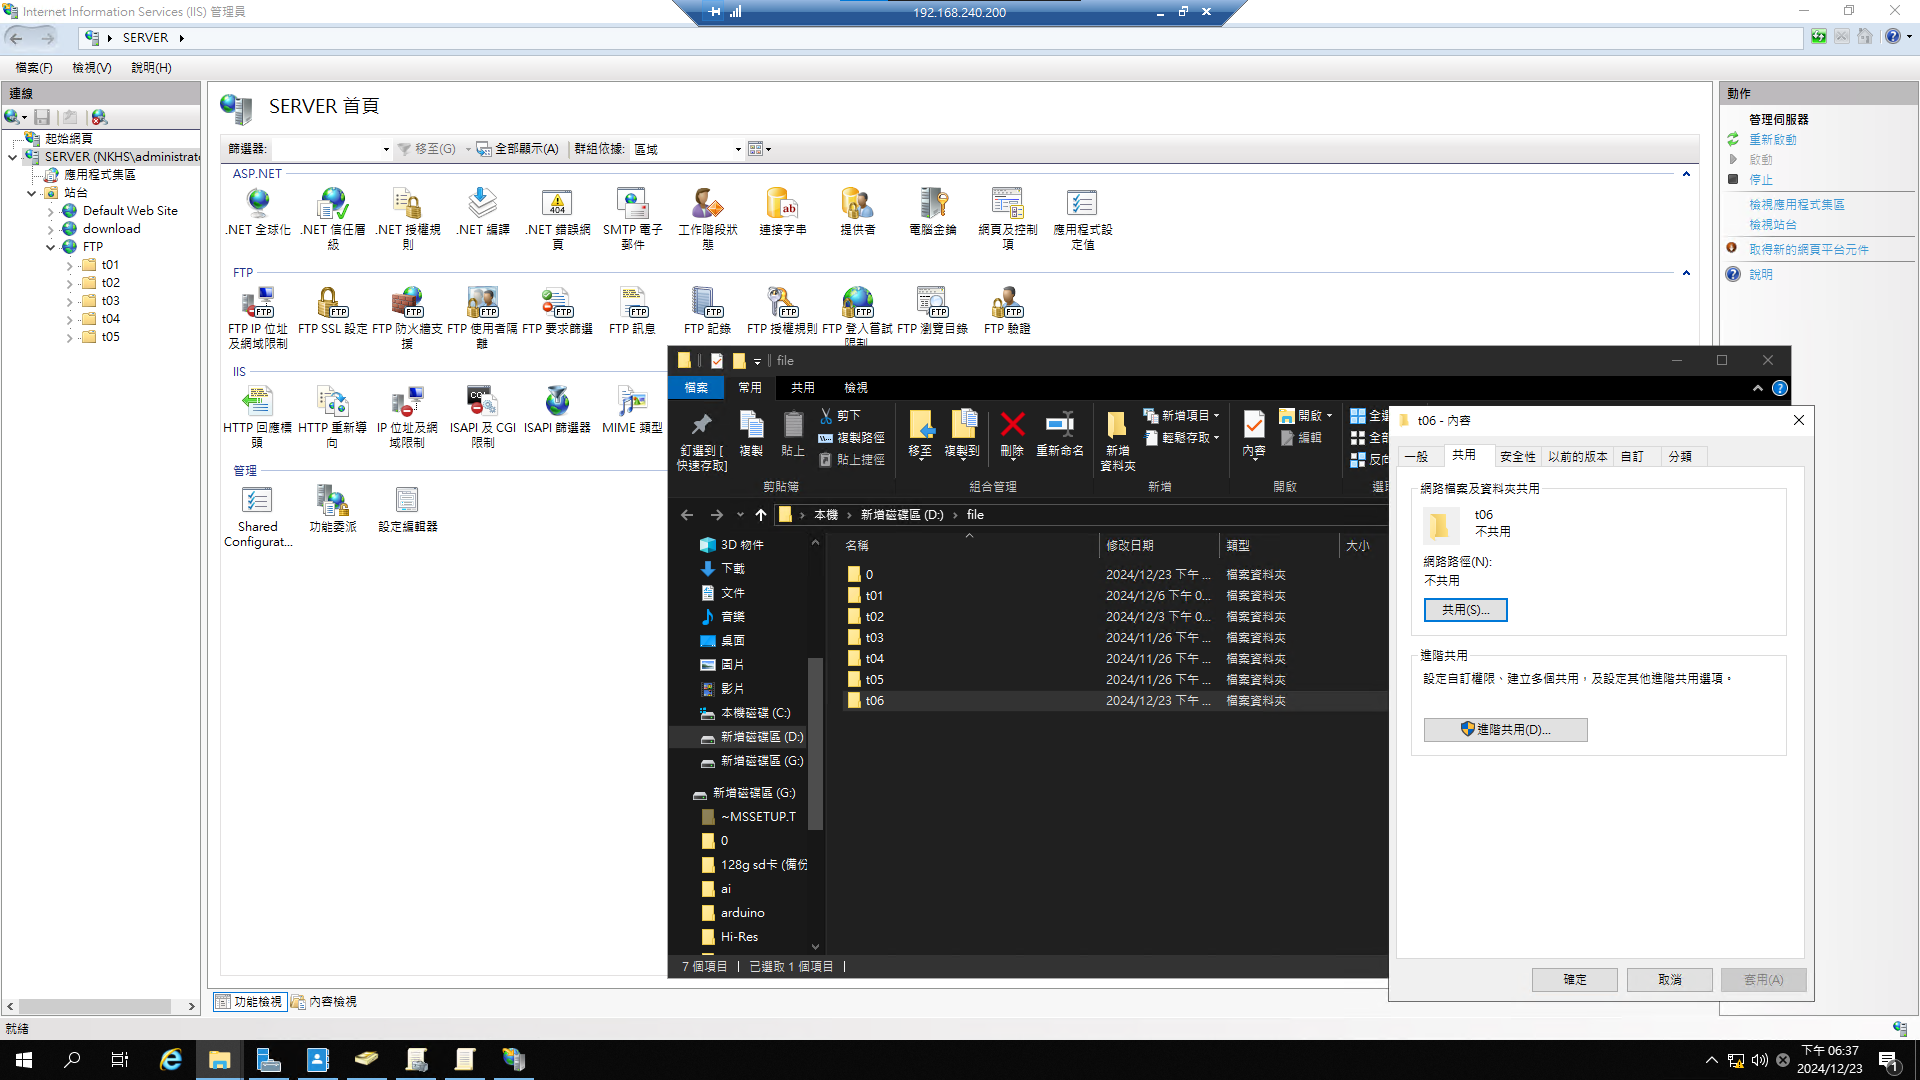Viewport: 1920px width, 1080px height.
Task: Select 應用程式集區 in connections tree
Action: [90, 175]
